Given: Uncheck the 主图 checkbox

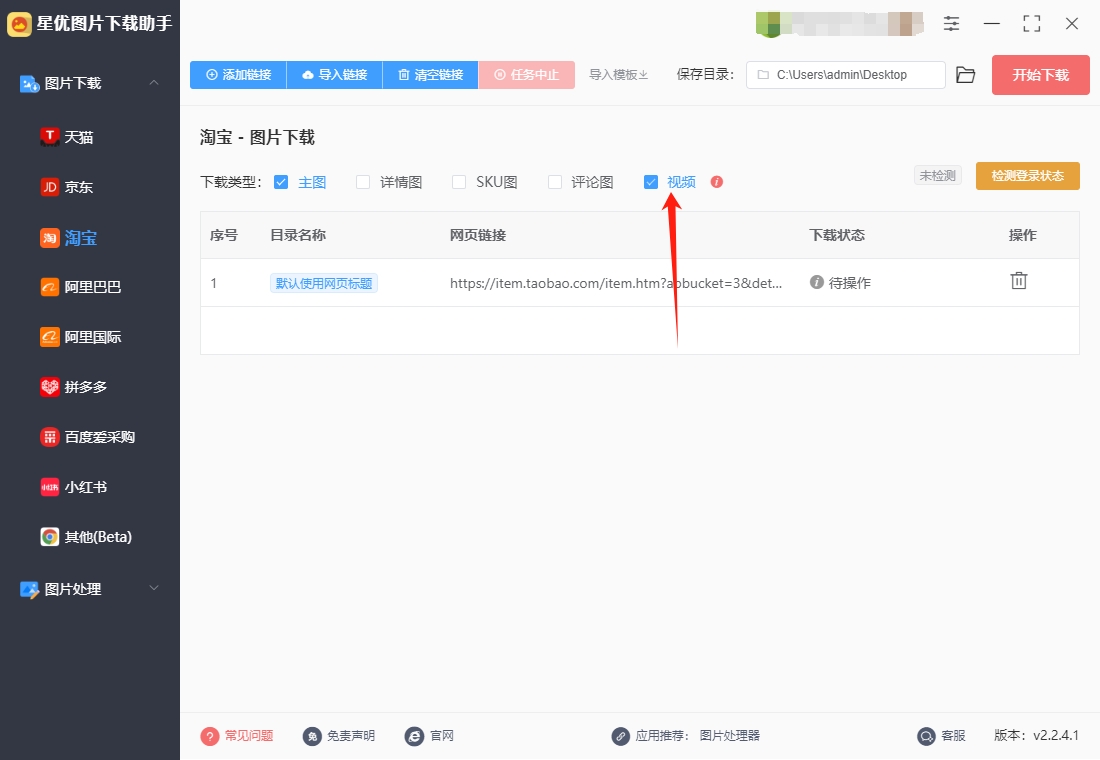Looking at the screenshot, I should coord(281,182).
